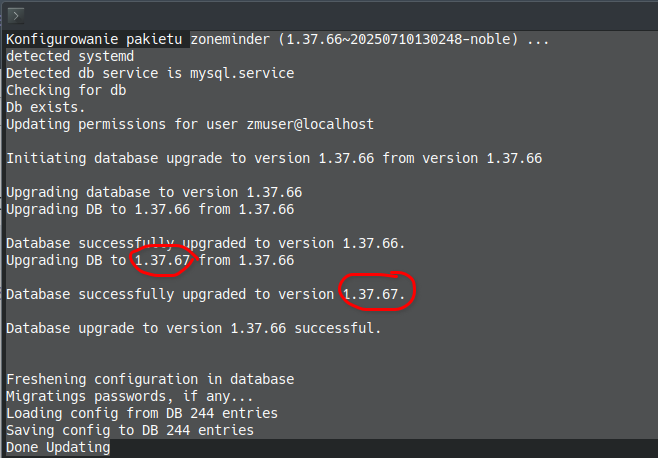Viewport: 658px width, 458px height.
Task: Click the 'Initiating database upgrade' line
Action: (274, 158)
